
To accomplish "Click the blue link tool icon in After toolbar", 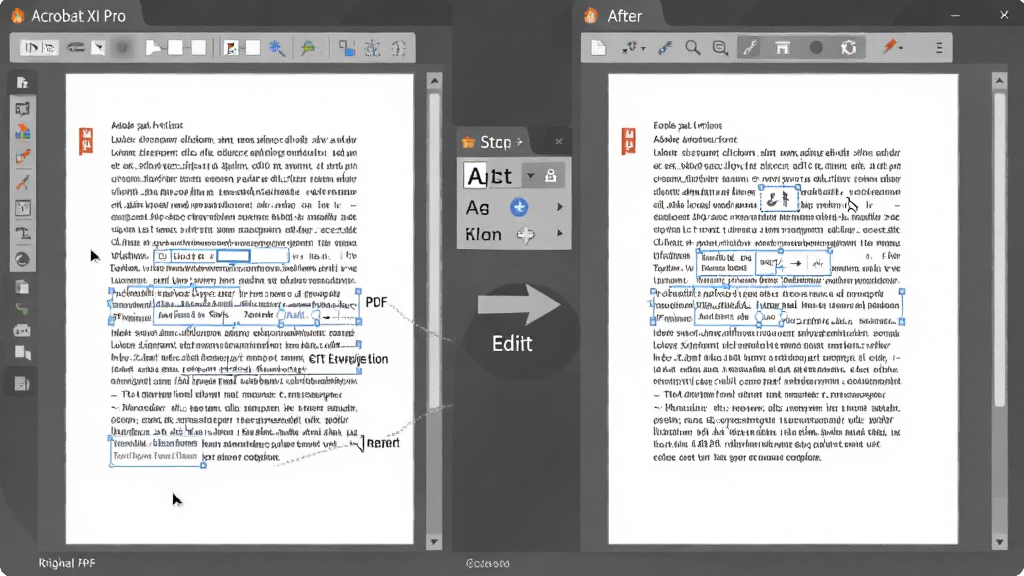I will pos(665,48).
